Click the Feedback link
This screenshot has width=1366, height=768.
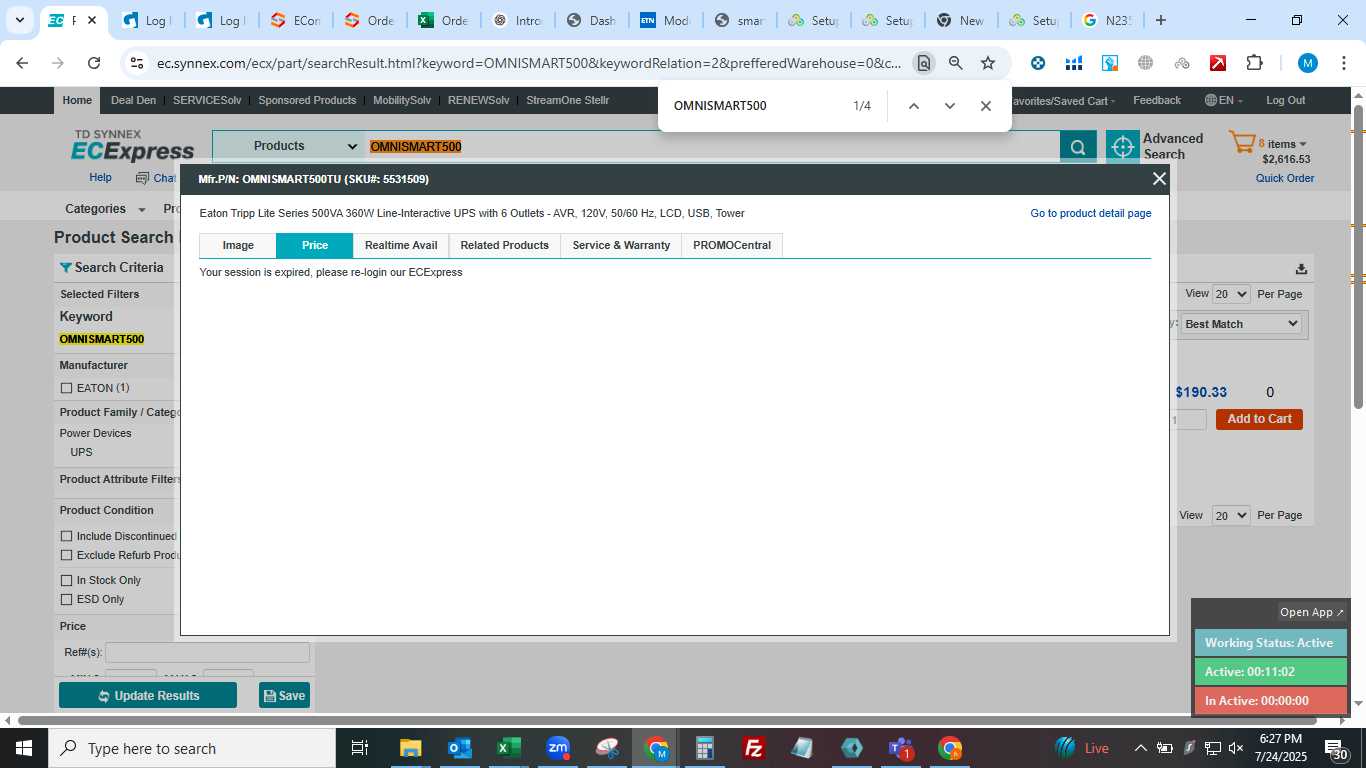pos(1157,100)
